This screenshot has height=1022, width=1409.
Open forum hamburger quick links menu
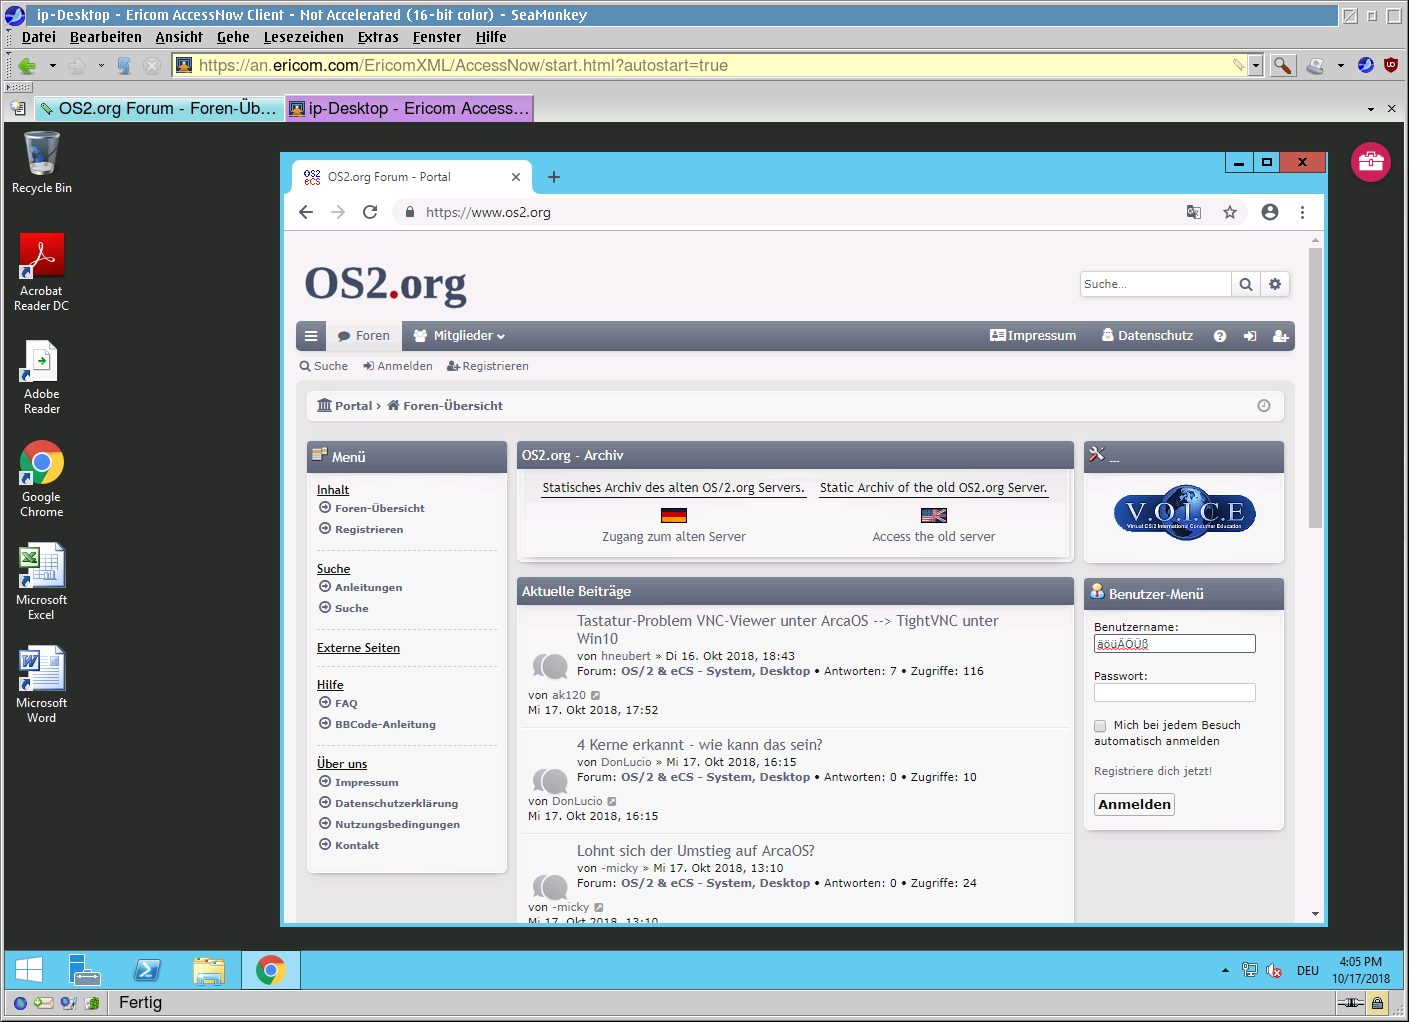[x=311, y=336]
